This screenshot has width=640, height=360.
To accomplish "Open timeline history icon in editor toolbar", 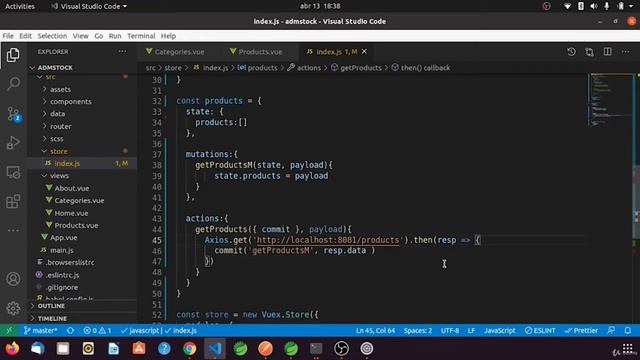I will point(571,51).
